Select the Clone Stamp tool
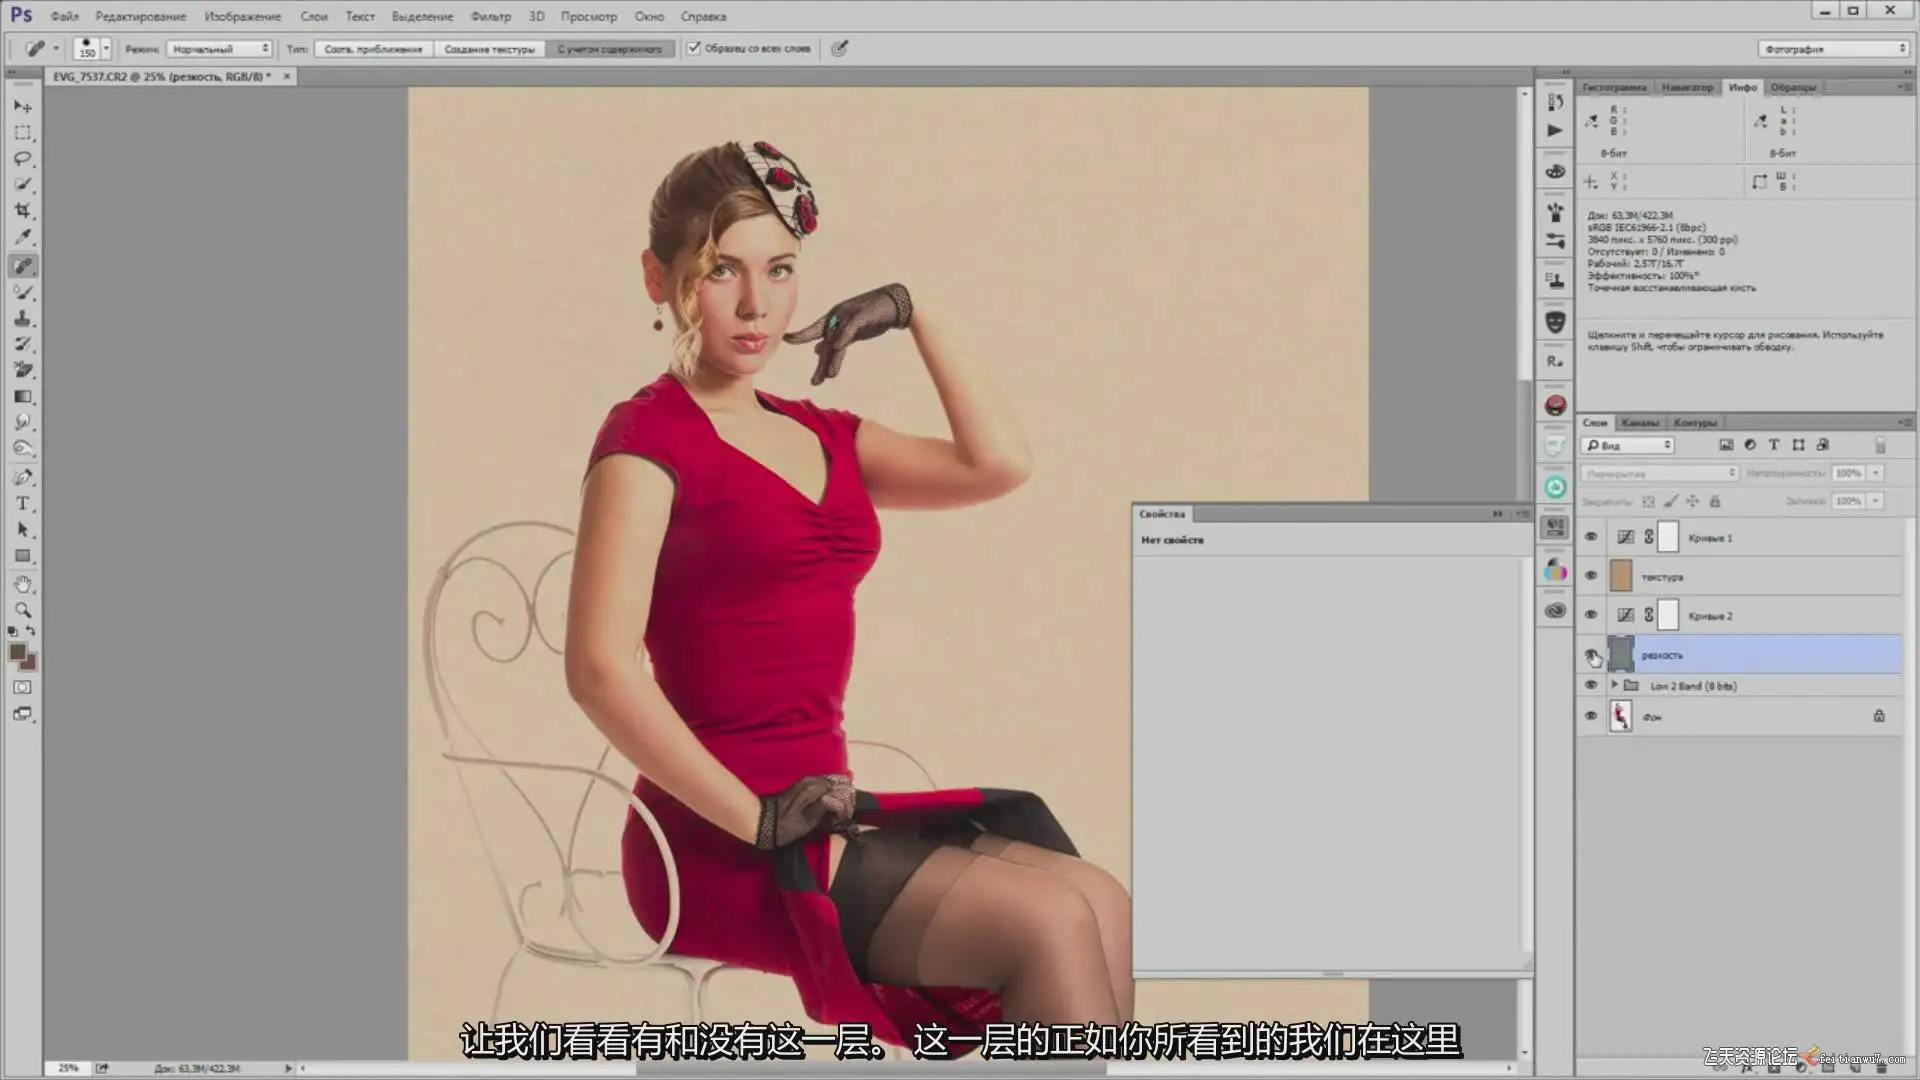1920x1080 pixels. tap(22, 318)
